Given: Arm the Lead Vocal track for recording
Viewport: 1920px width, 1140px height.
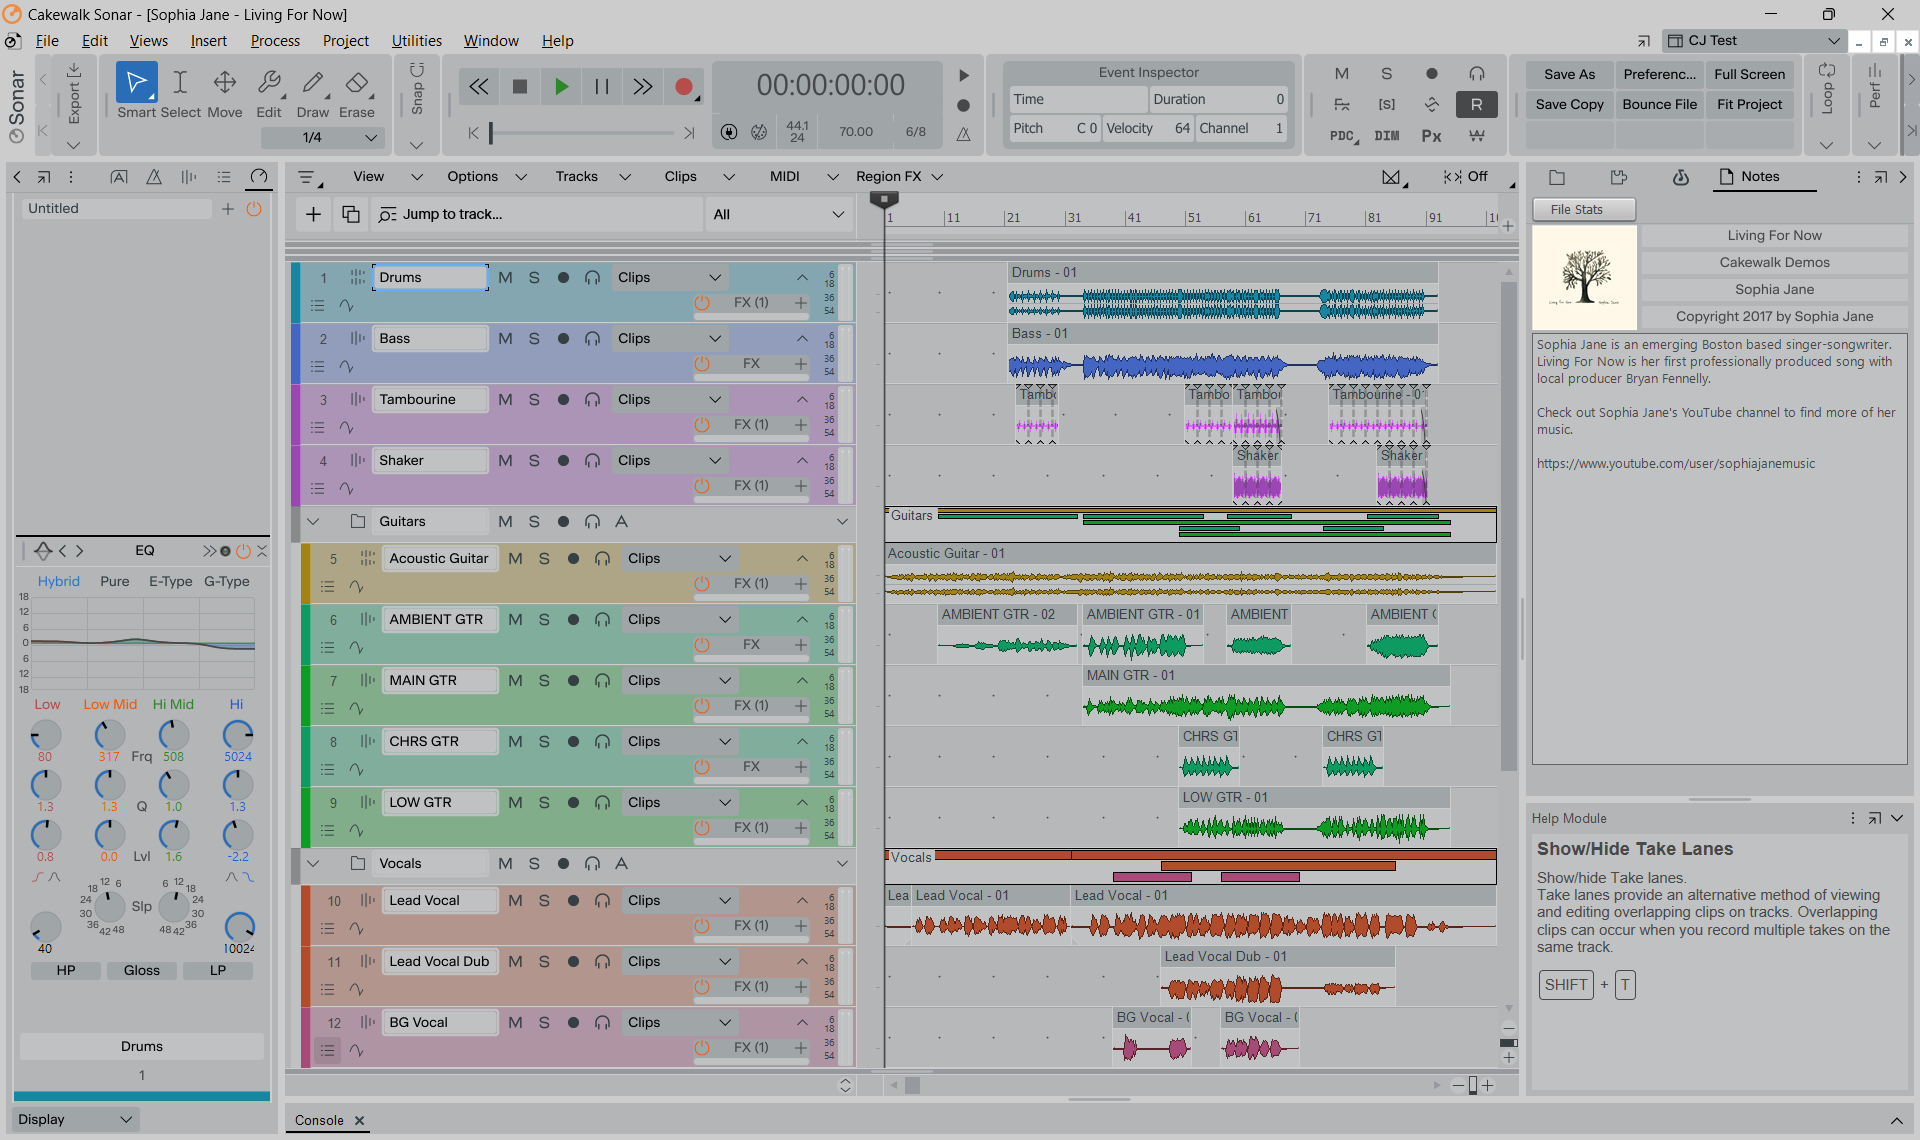Looking at the screenshot, I should (x=573, y=900).
